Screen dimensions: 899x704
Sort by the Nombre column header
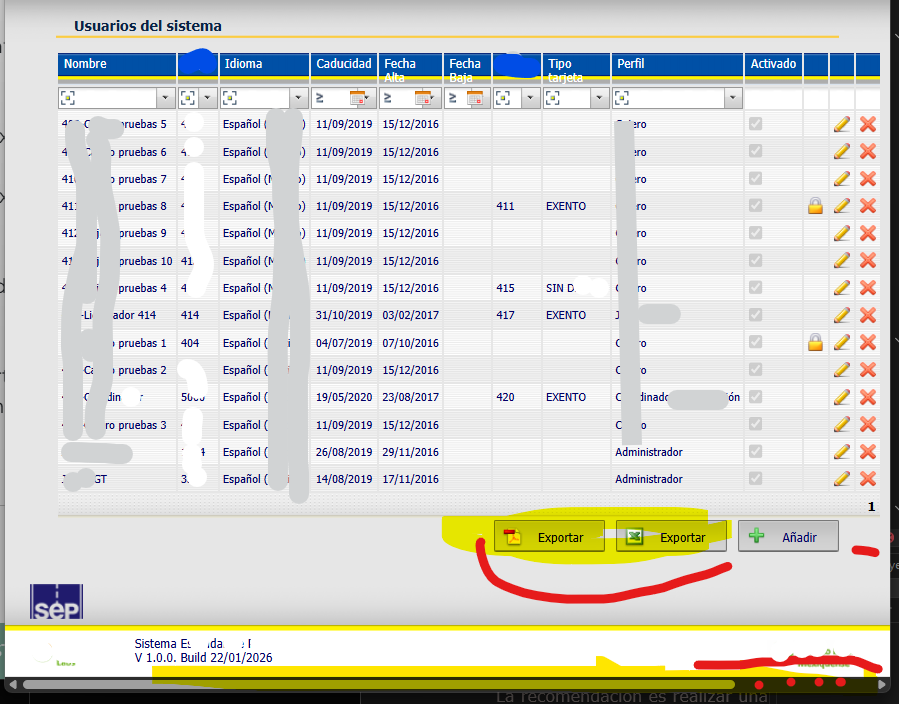point(85,64)
